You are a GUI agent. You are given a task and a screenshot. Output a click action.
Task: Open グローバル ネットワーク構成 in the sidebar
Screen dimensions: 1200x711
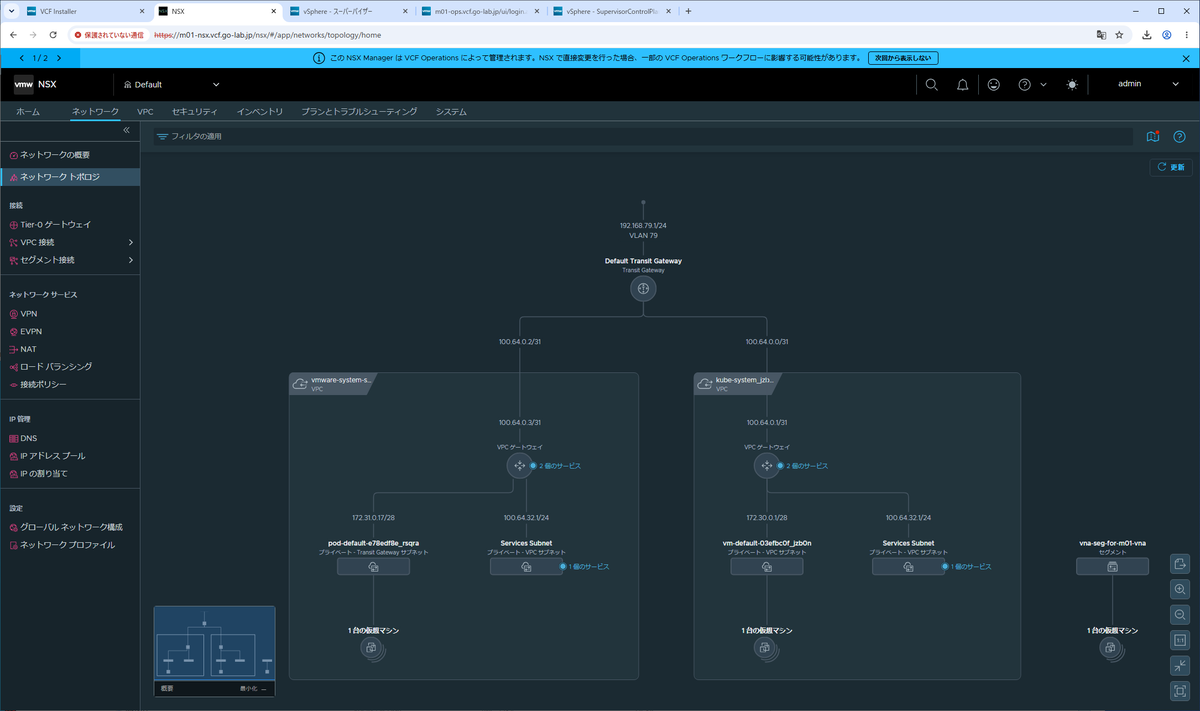pos(72,527)
